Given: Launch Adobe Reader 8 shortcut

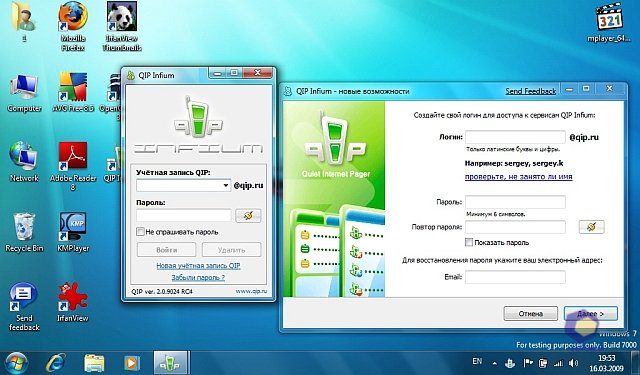Looking at the screenshot, I should [x=73, y=166].
